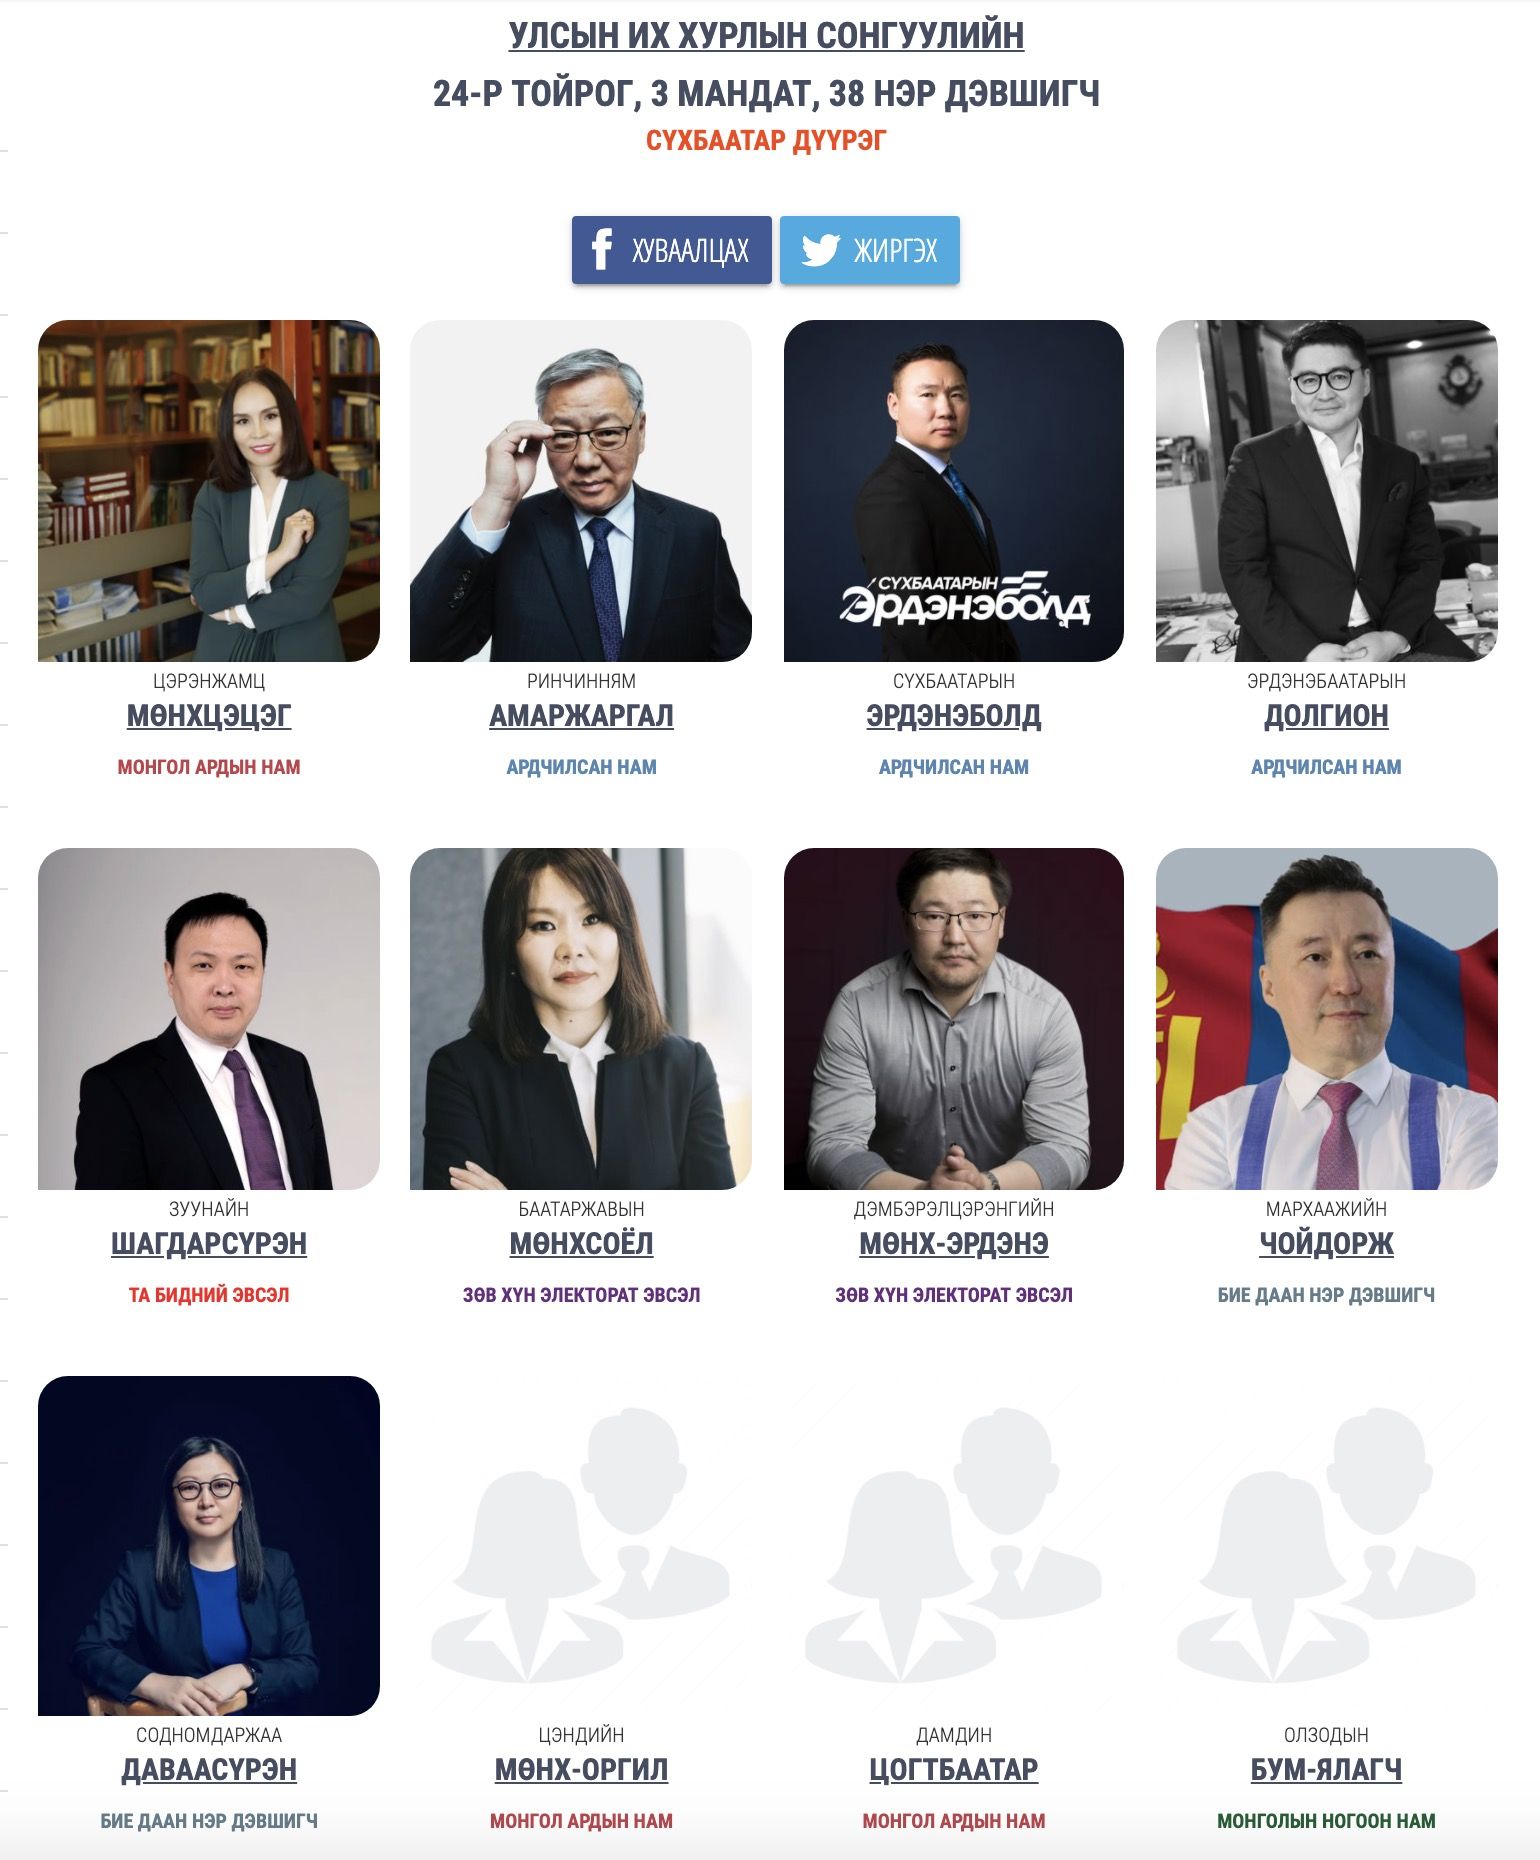Follow the БУМ-ЯЛАГЧ name link

point(1326,1770)
